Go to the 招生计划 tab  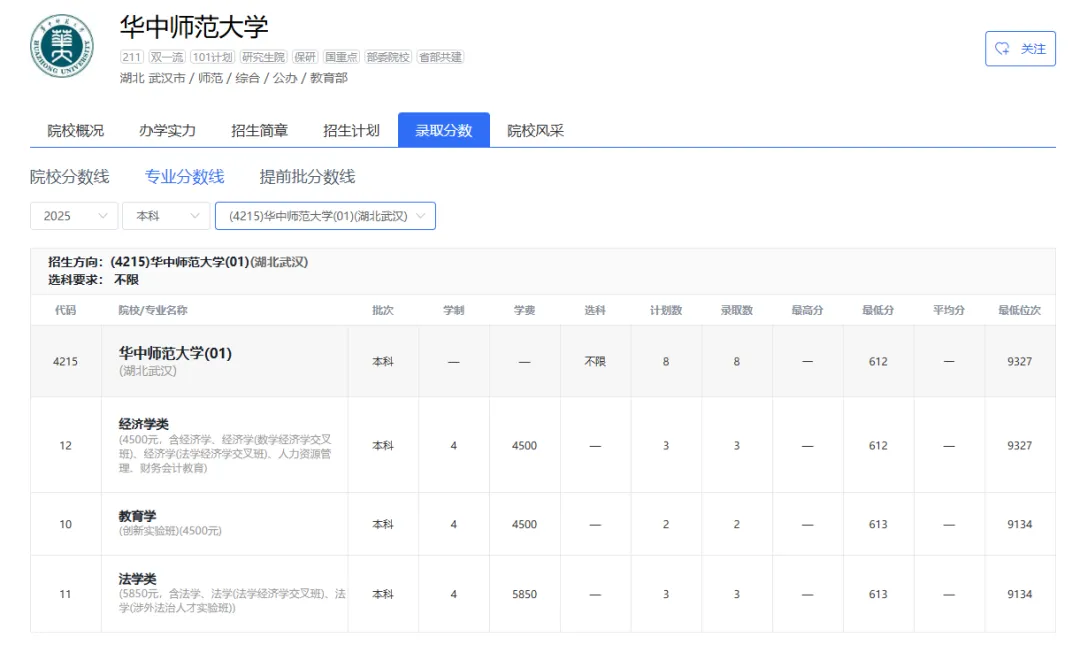coord(351,130)
